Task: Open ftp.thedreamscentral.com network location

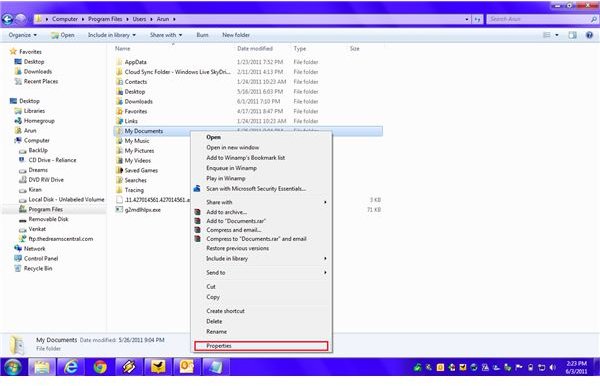Action: (x=60, y=239)
